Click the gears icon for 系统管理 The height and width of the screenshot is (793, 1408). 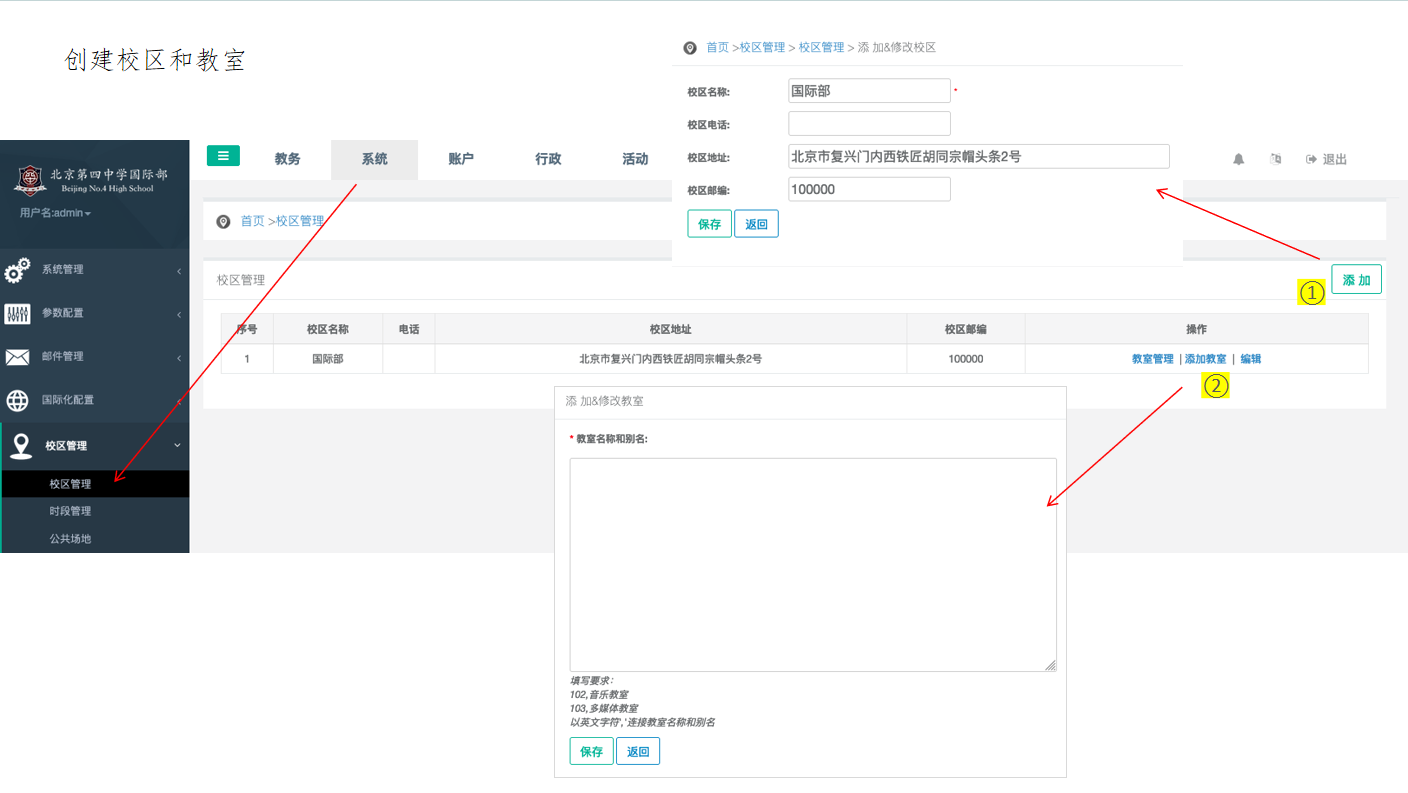[x=17, y=270]
